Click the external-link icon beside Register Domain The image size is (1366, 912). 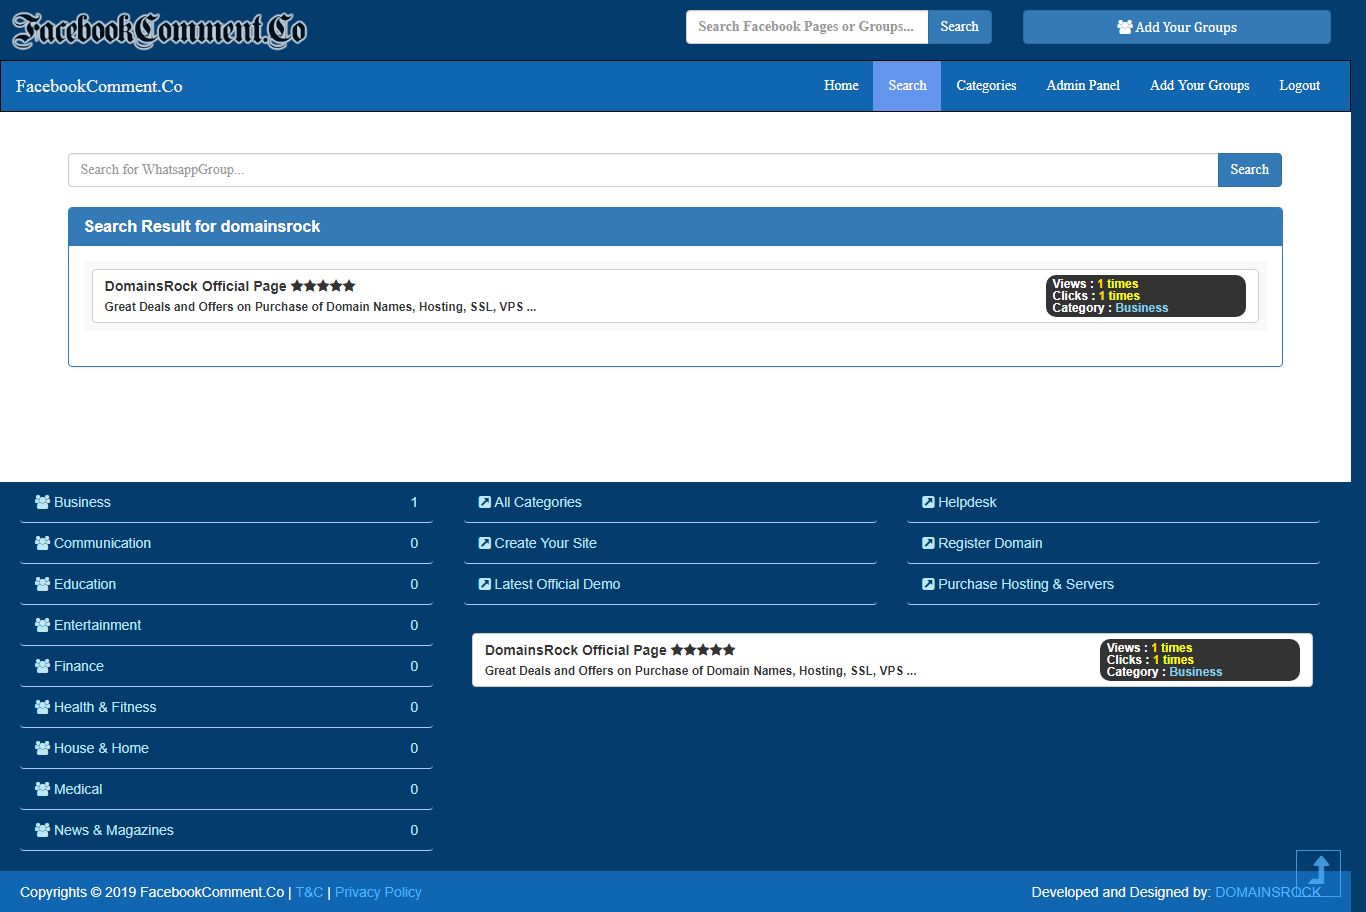(928, 543)
